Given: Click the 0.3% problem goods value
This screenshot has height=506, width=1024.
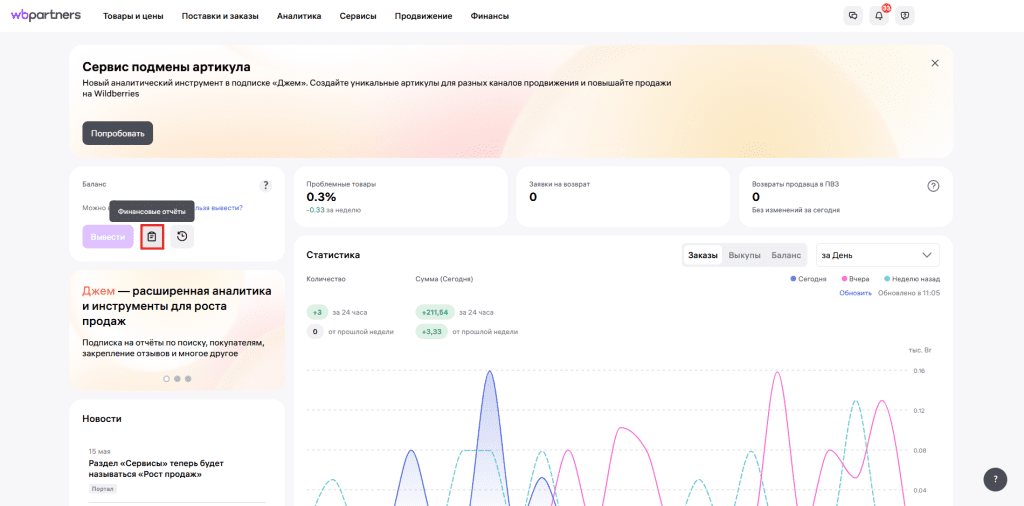Looking at the screenshot, I should (321, 197).
